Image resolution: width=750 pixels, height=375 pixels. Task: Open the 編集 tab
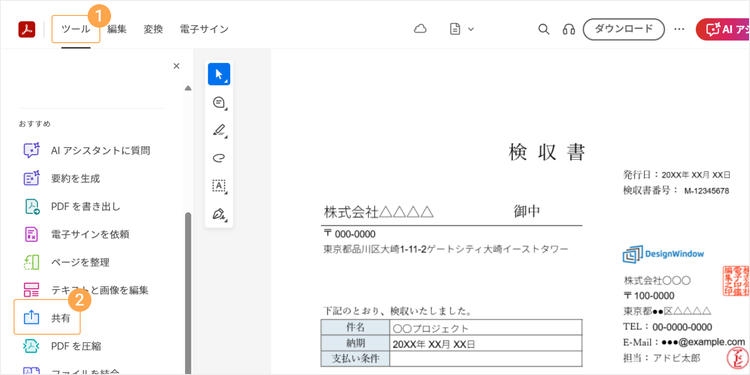click(x=117, y=29)
